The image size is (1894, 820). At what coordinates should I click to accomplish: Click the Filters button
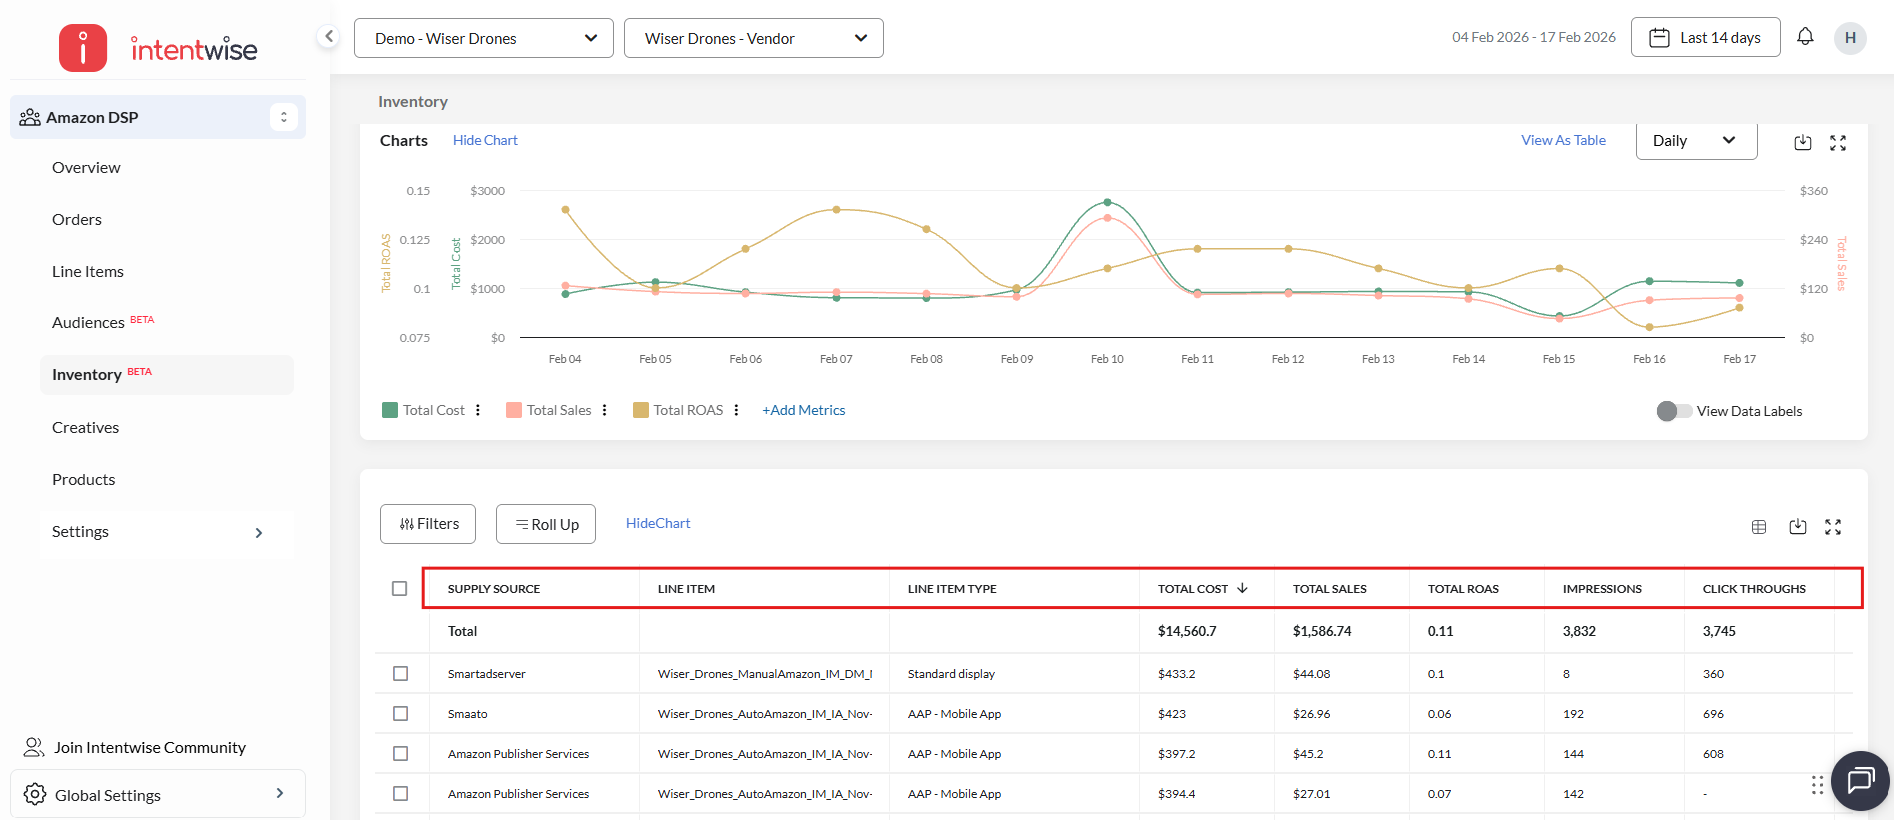tap(428, 524)
